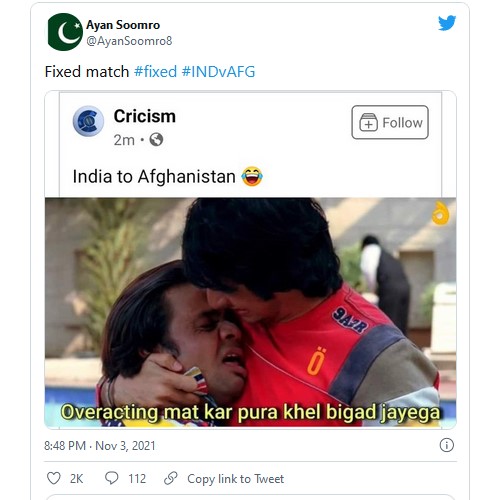Viewport: 500px width, 500px height.
Task: Click the chain link icon
Action: tap(171, 478)
